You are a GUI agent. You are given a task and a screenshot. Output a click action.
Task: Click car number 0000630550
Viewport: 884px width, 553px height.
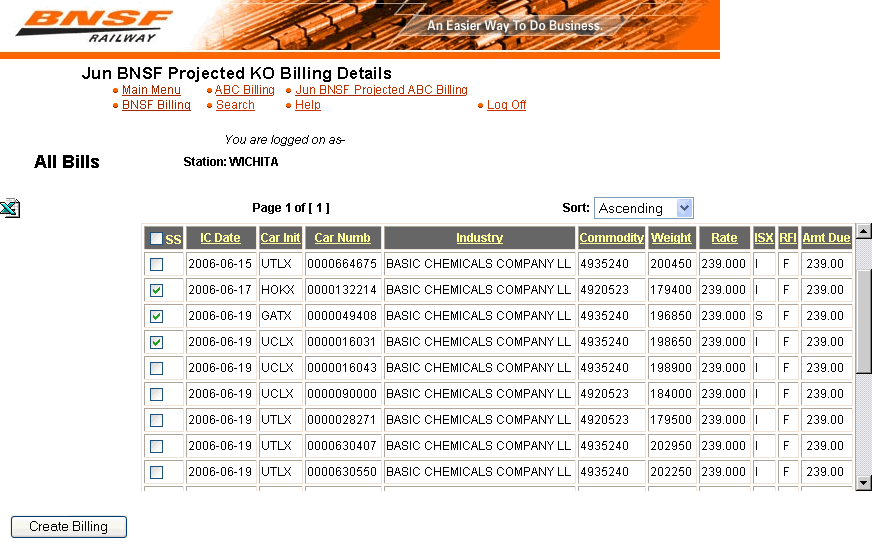(342, 472)
